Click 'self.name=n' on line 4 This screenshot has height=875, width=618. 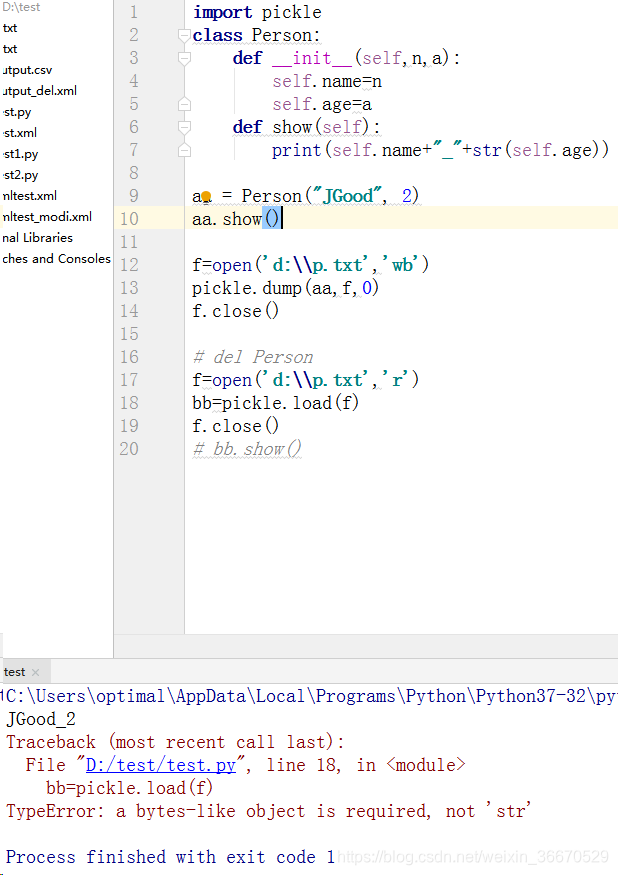click(327, 81)
